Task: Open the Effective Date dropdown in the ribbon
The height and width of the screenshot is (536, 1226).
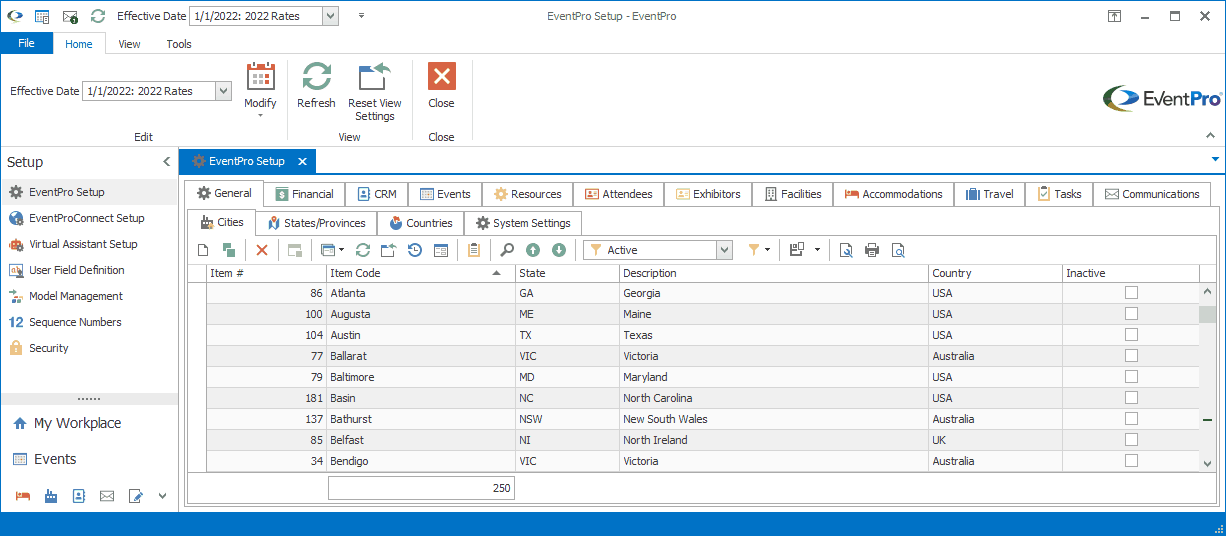Action: tap(223, 91)
